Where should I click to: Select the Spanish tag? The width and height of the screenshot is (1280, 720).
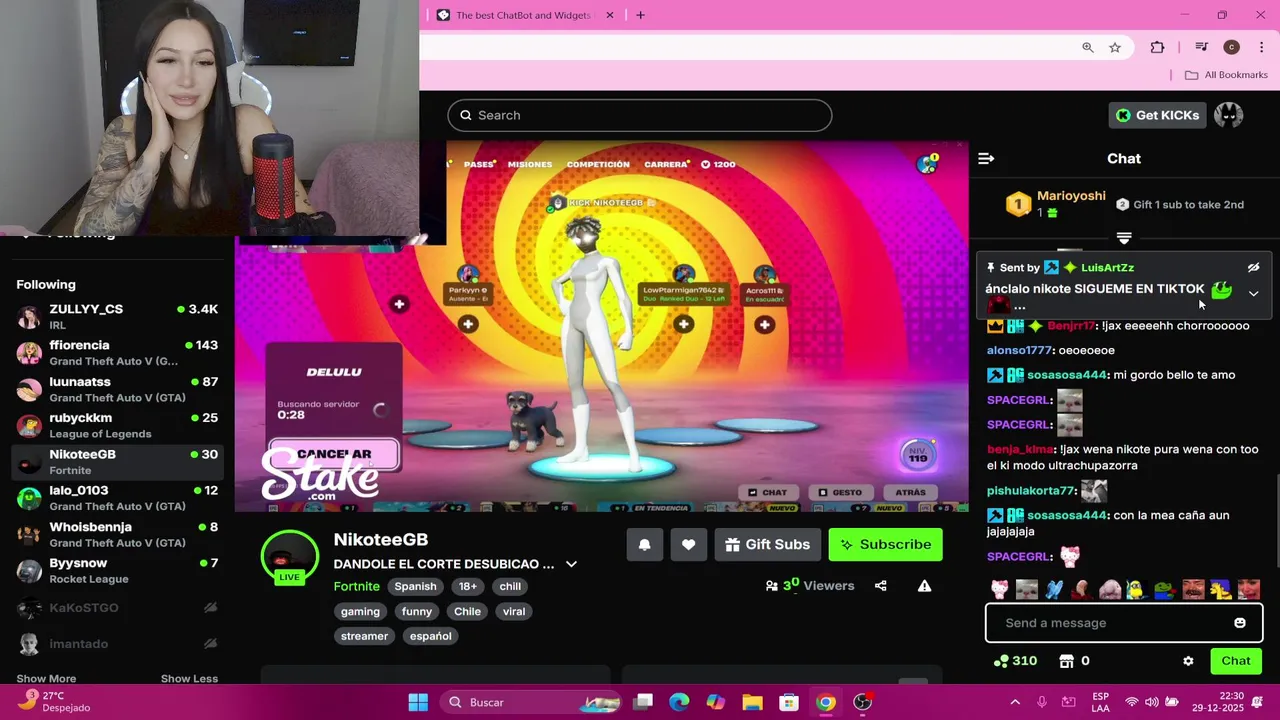(x=415, y=587)
